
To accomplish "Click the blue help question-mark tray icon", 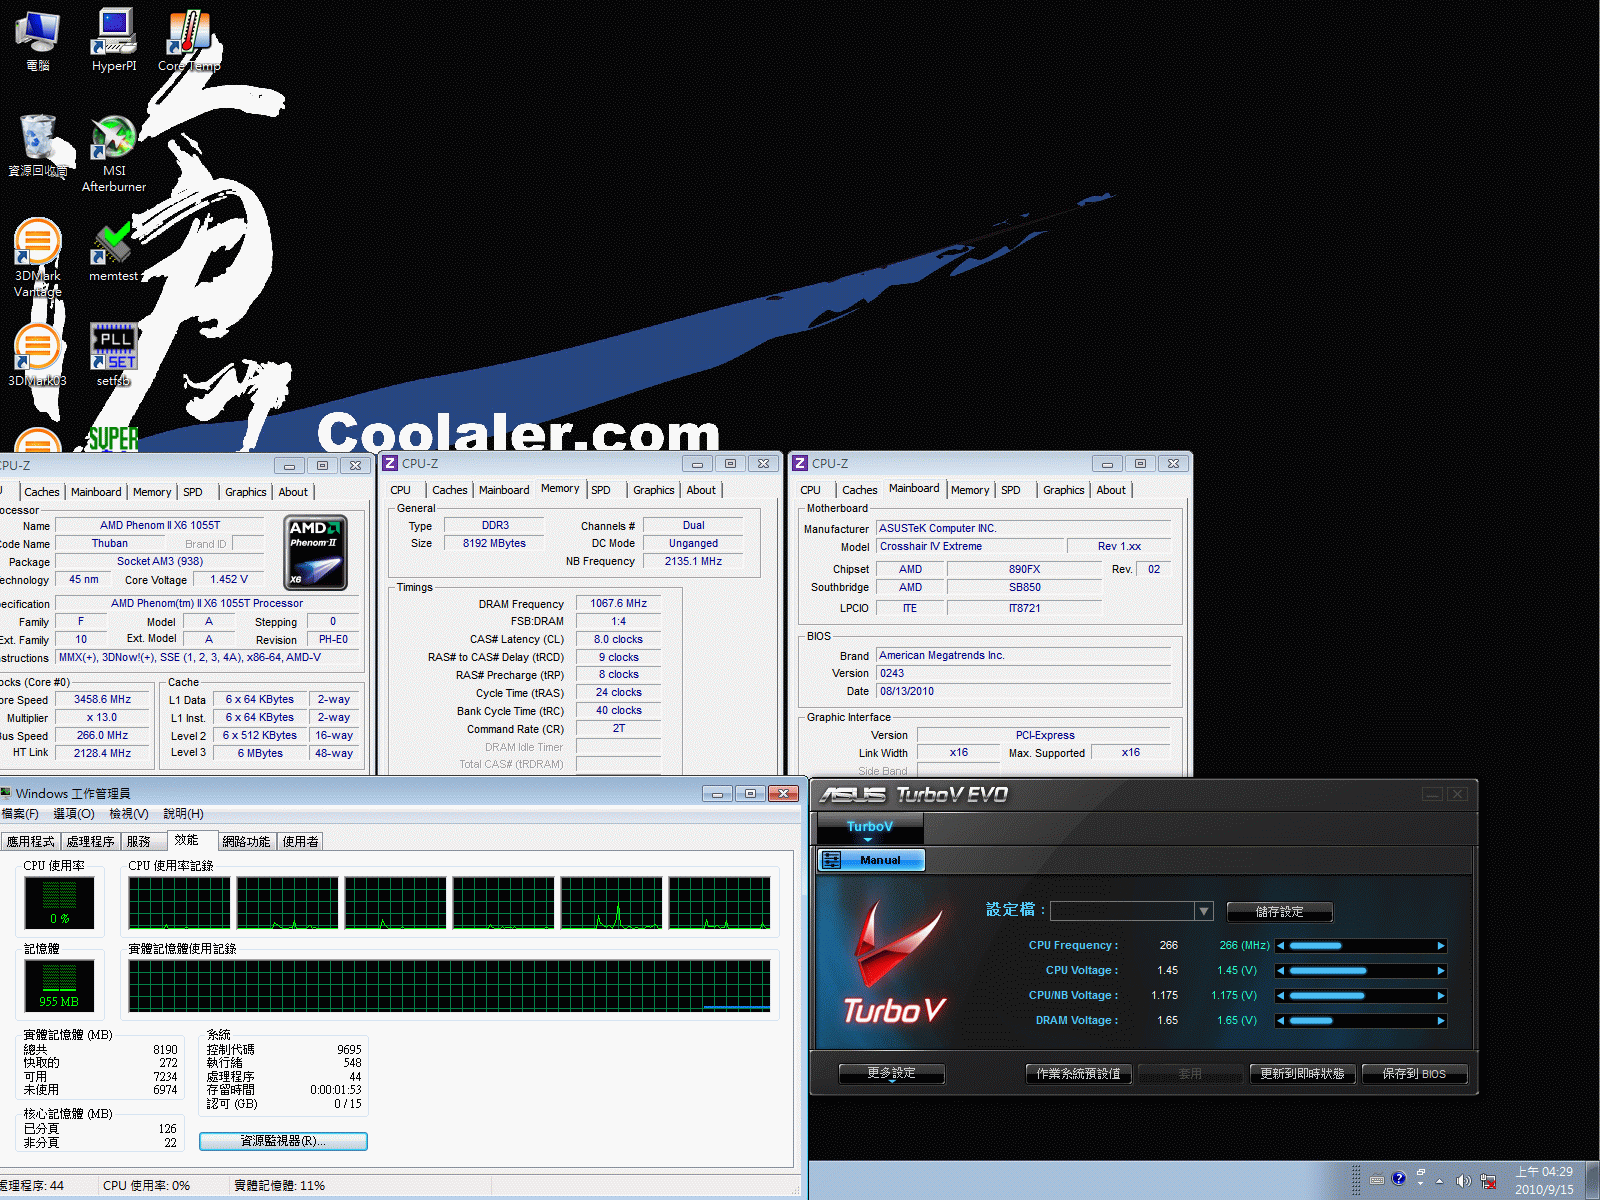I will [x=1398, y=1178].
